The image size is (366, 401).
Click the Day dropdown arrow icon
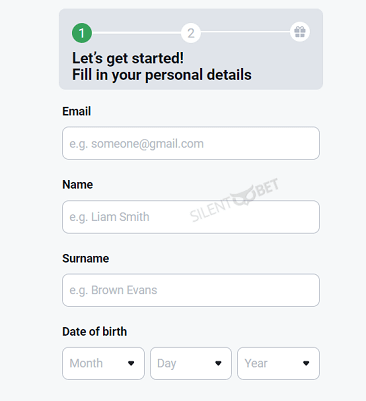tap(218, 363)
